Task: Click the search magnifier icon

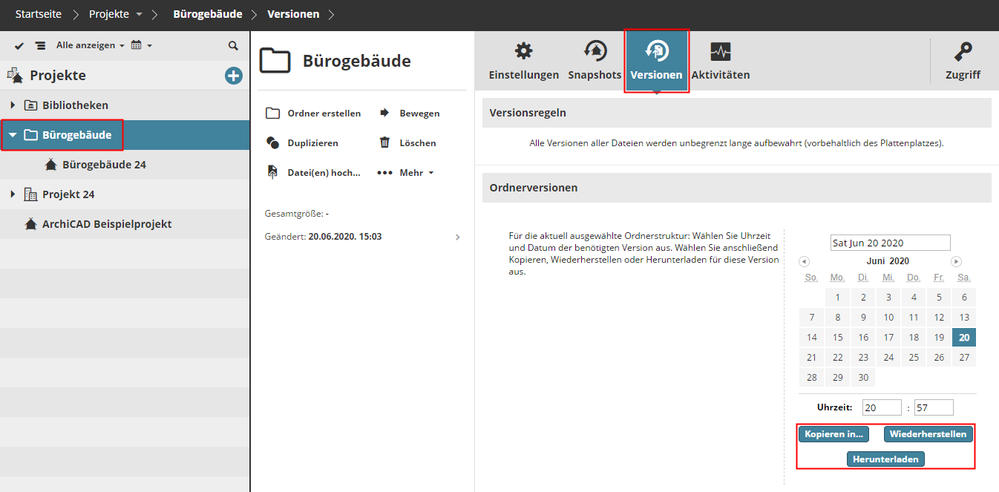Action: tap(233, 45)
